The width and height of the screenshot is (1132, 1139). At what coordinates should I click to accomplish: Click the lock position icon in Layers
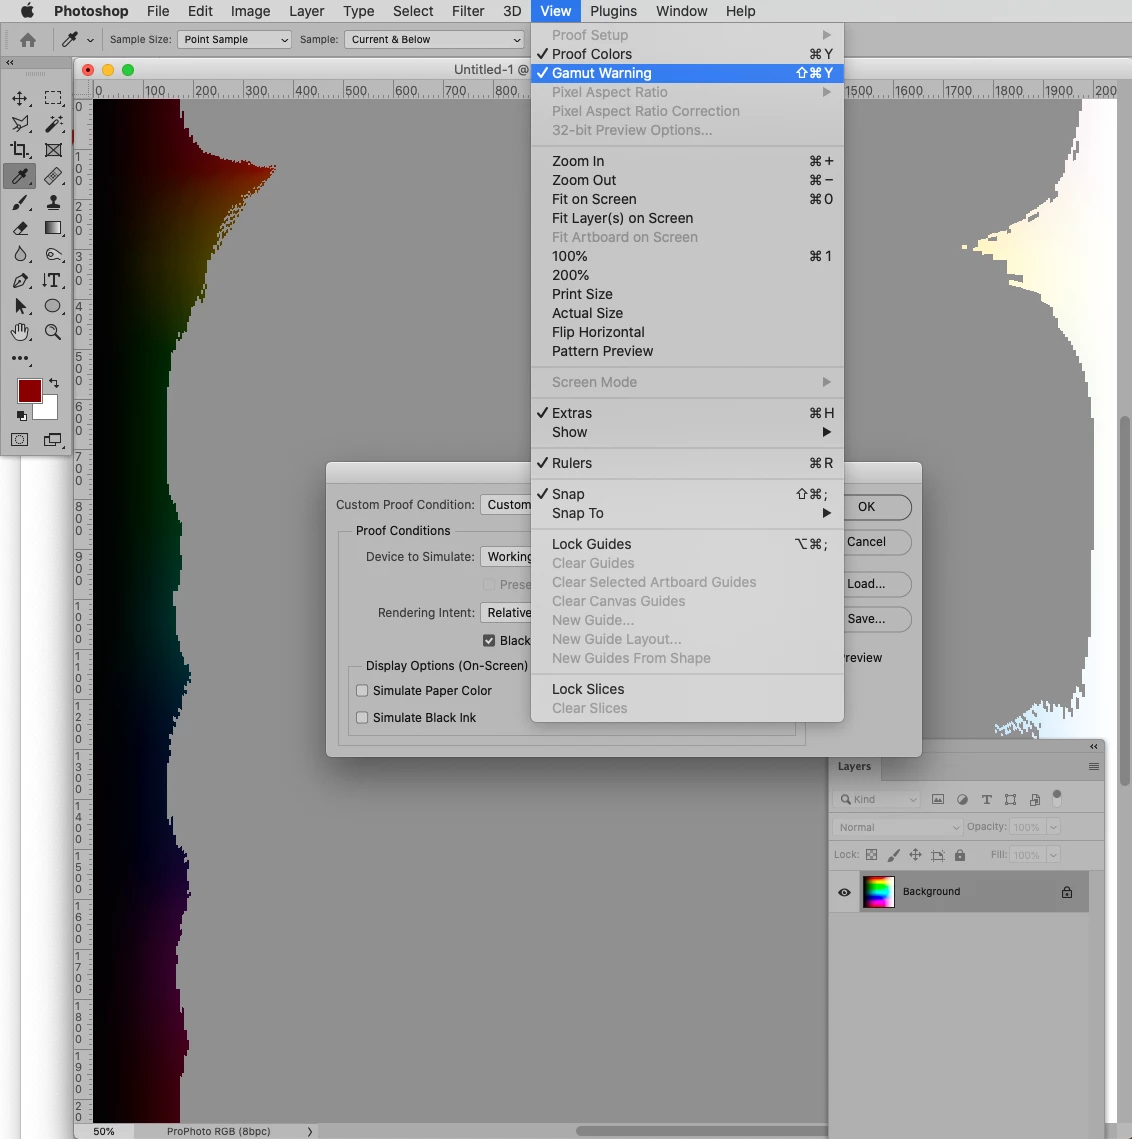point(915,855)
